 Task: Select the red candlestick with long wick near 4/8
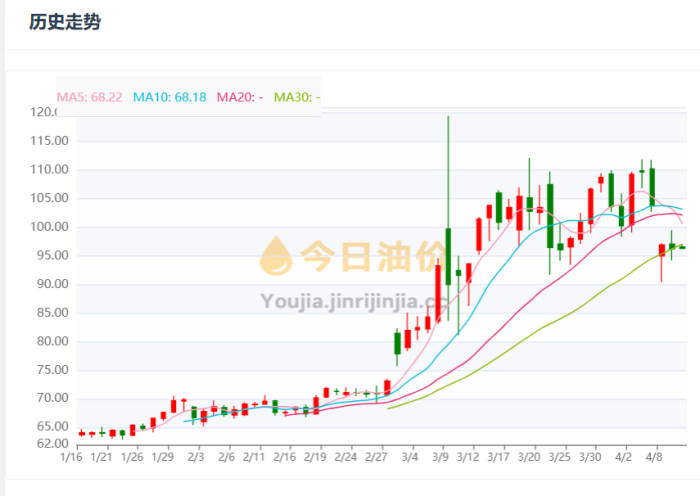coord(661,249)
